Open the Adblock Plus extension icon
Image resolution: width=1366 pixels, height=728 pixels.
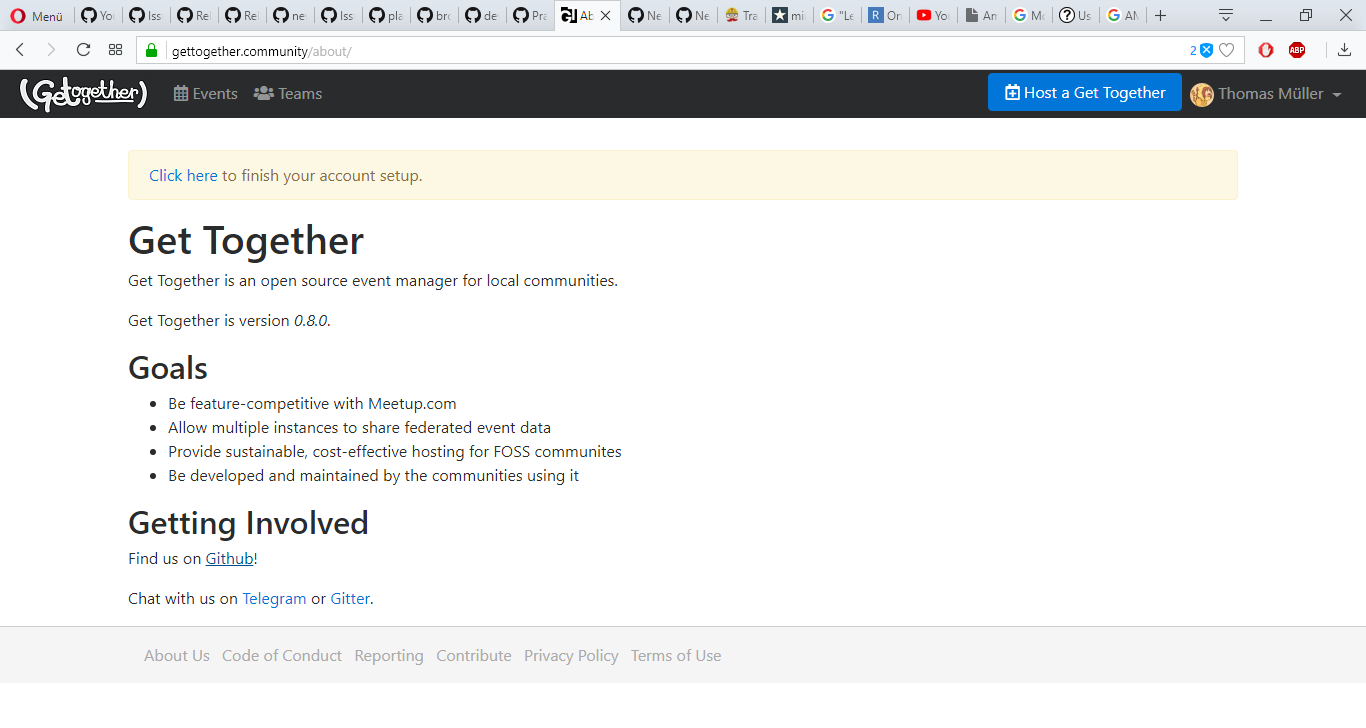click(1297, 49)
